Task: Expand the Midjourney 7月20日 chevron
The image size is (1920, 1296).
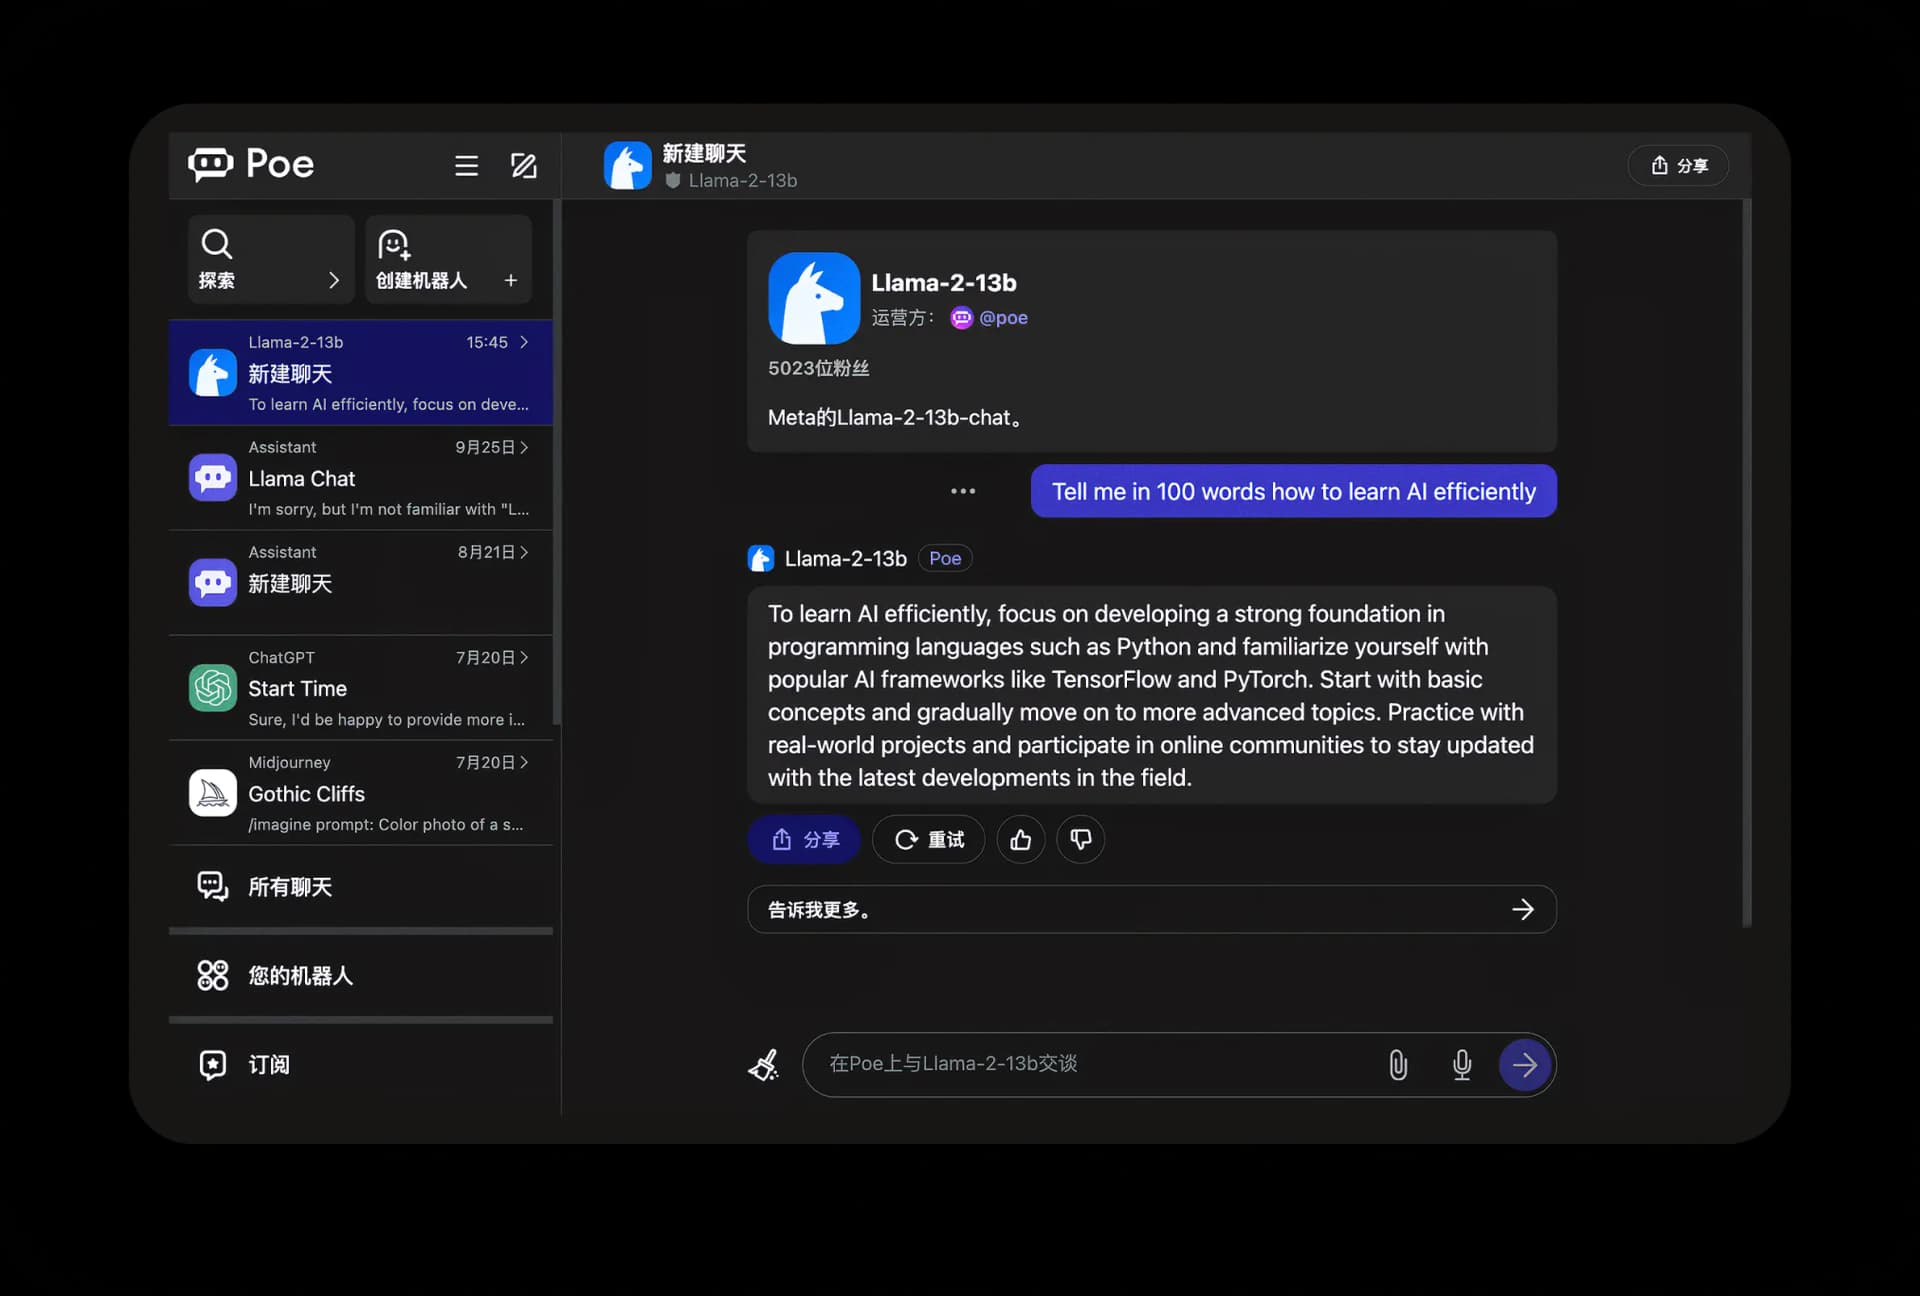Action: click(524, 762)
